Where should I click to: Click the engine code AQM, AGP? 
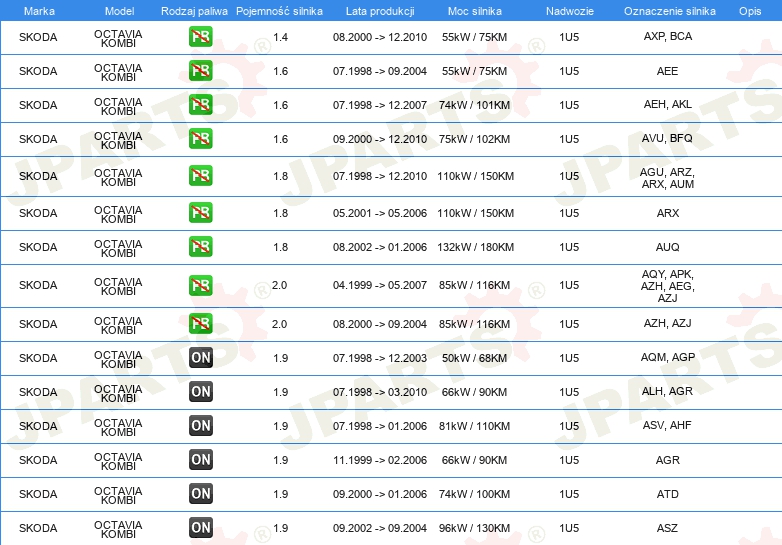pos(668,357)
